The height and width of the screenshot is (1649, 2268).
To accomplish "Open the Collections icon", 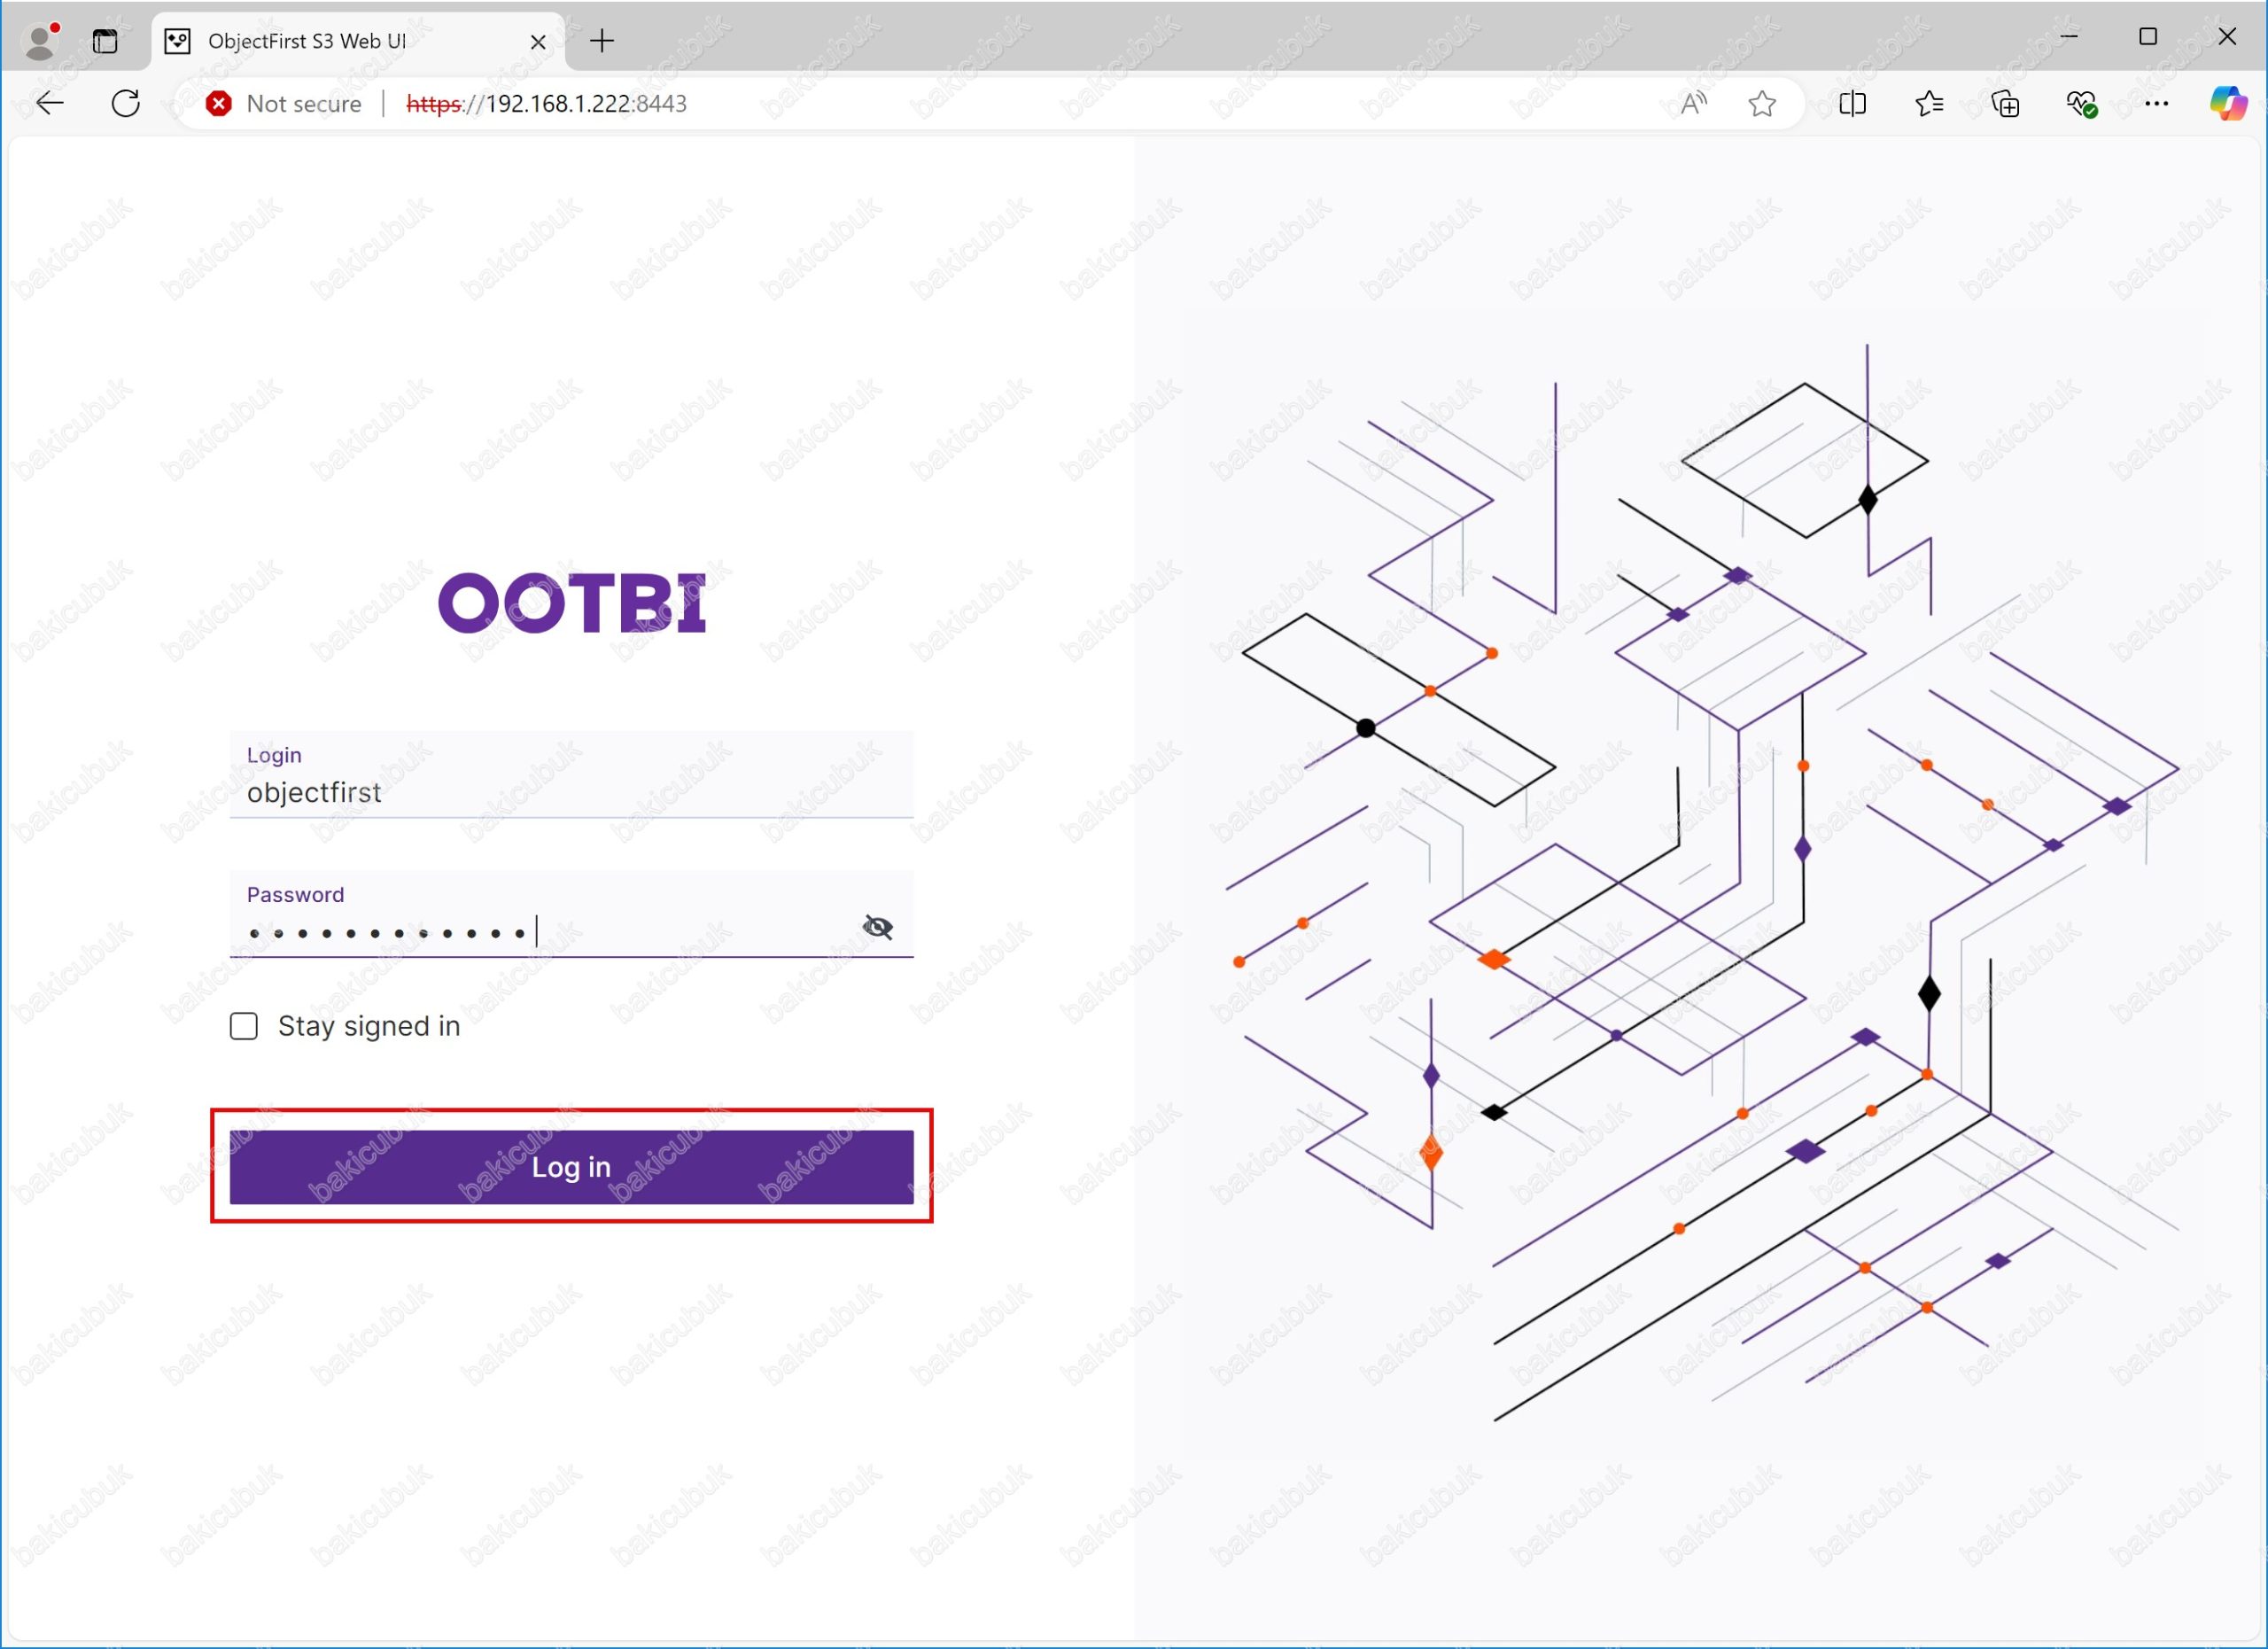I will click(2005, 103).
